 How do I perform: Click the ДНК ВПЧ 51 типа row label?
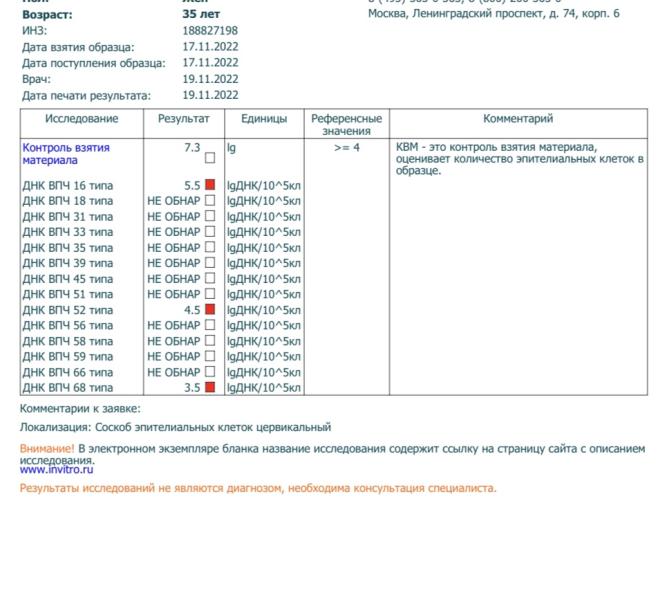[x=68, y=294]
